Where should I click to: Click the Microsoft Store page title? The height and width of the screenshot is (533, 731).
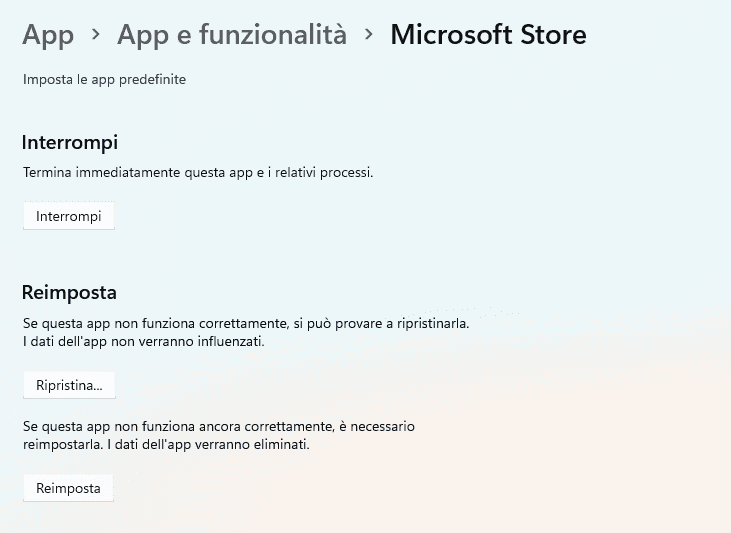[x=488, y=35]
